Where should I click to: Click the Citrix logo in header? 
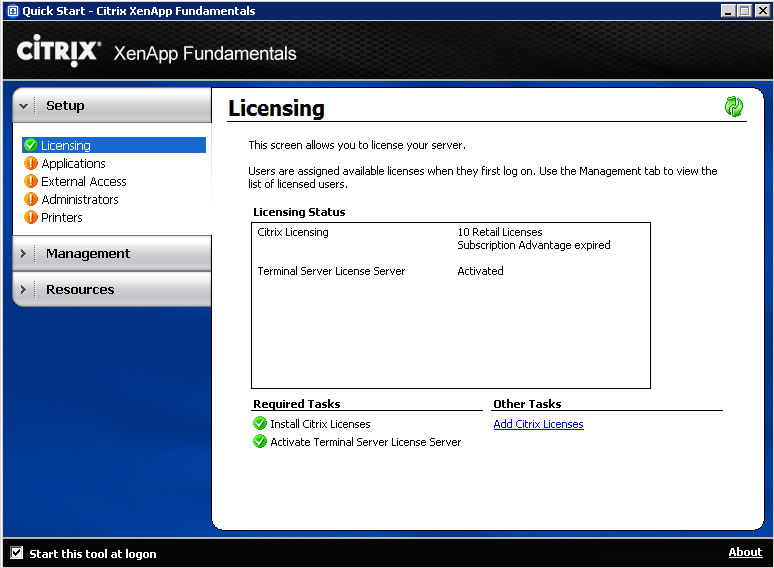[58, 51]
